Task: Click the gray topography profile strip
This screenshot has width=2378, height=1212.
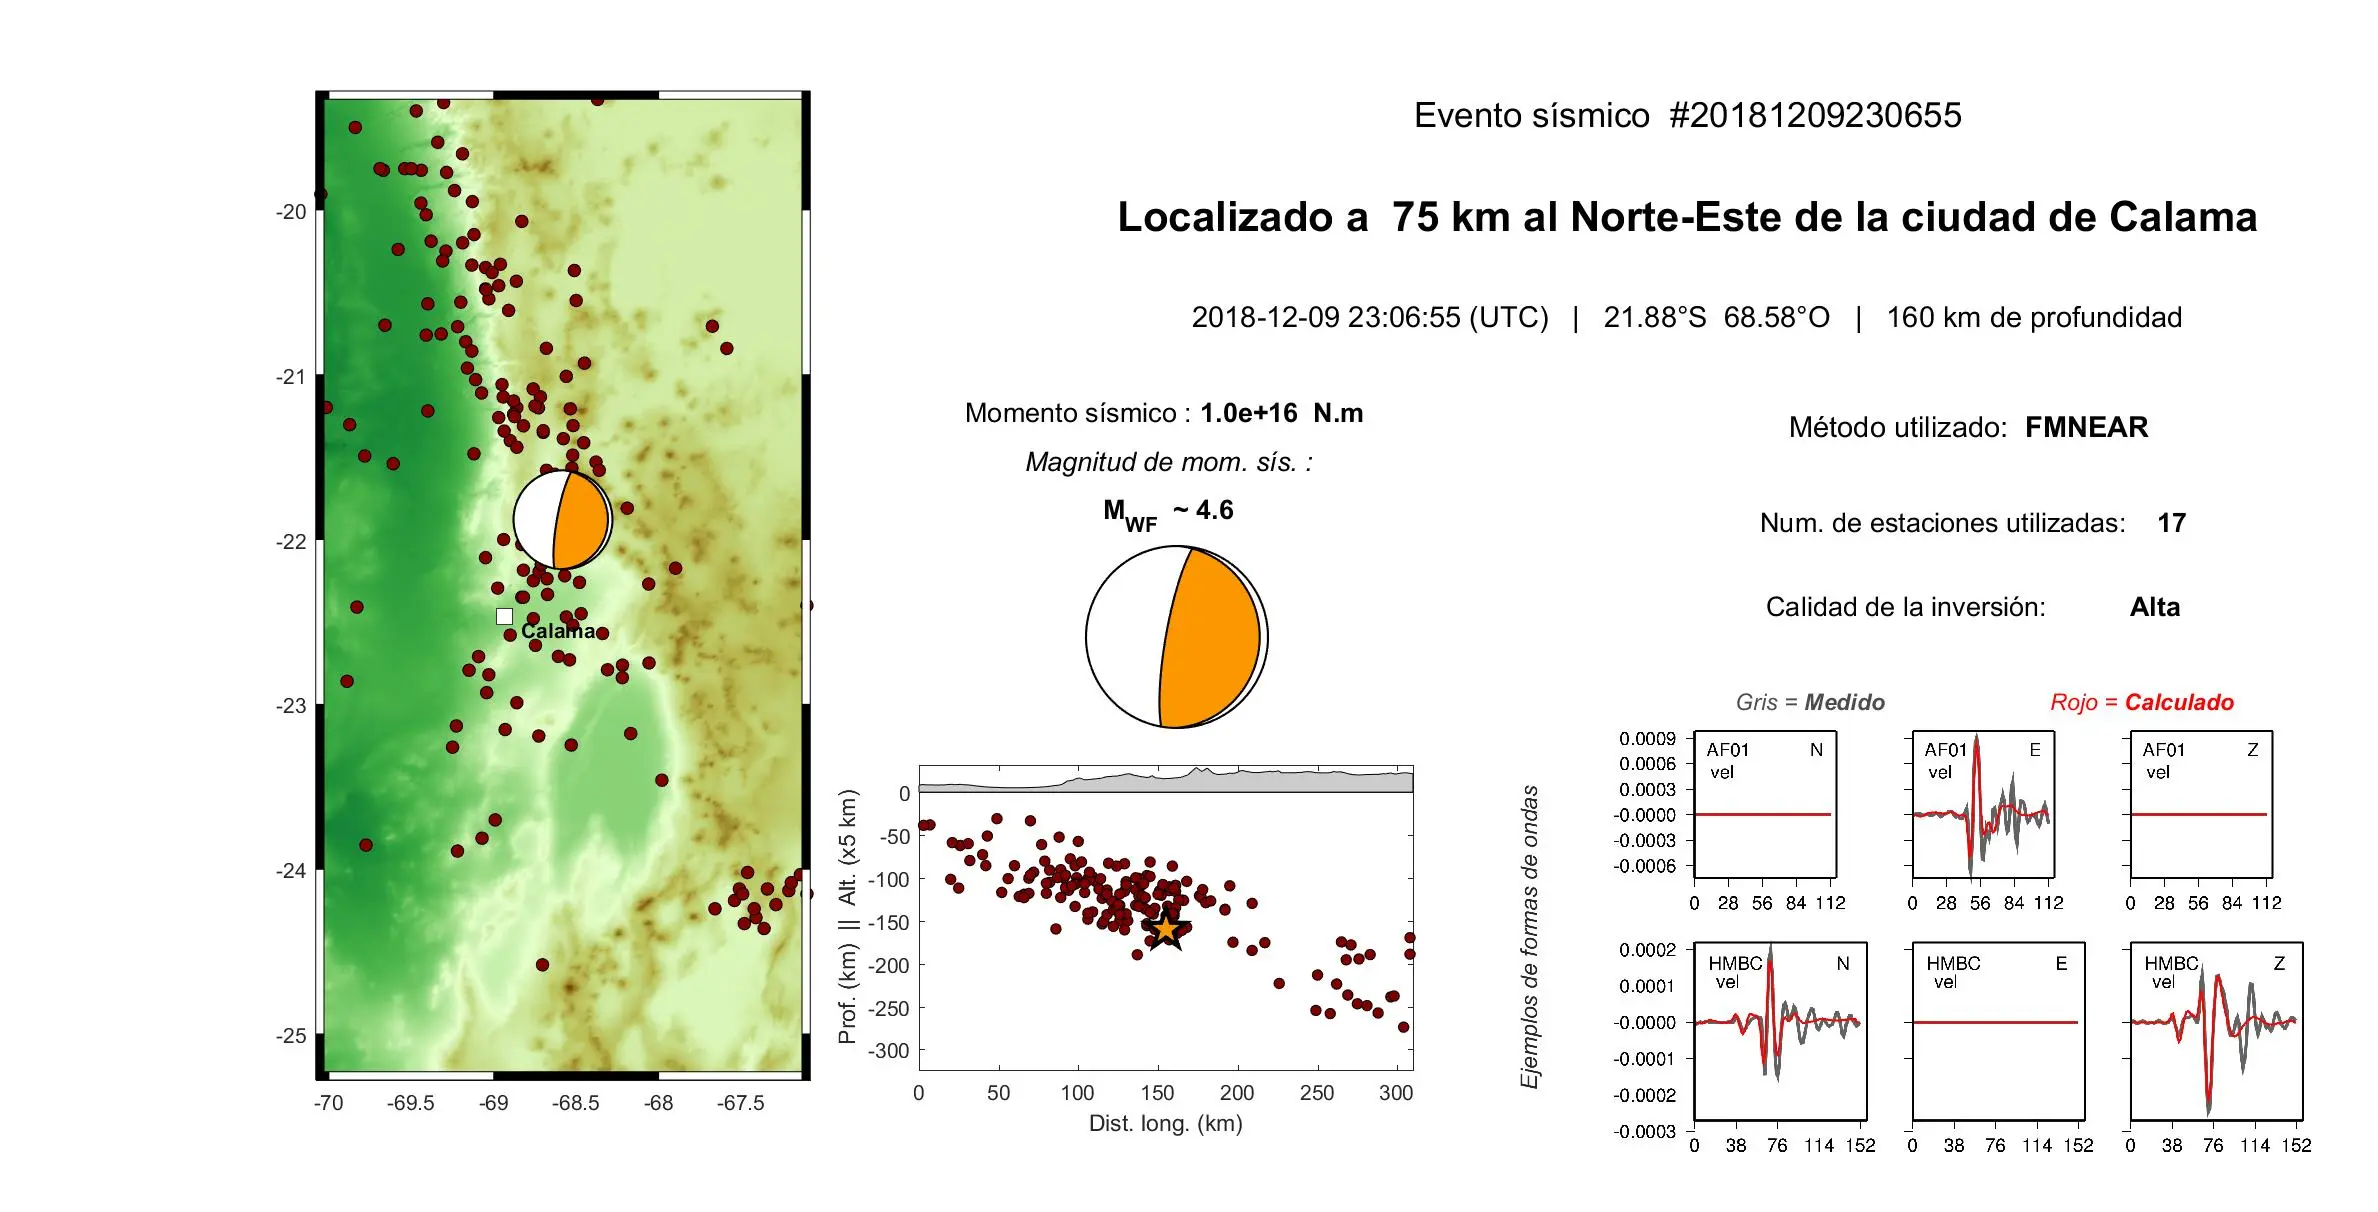Action: (1166, 780)
